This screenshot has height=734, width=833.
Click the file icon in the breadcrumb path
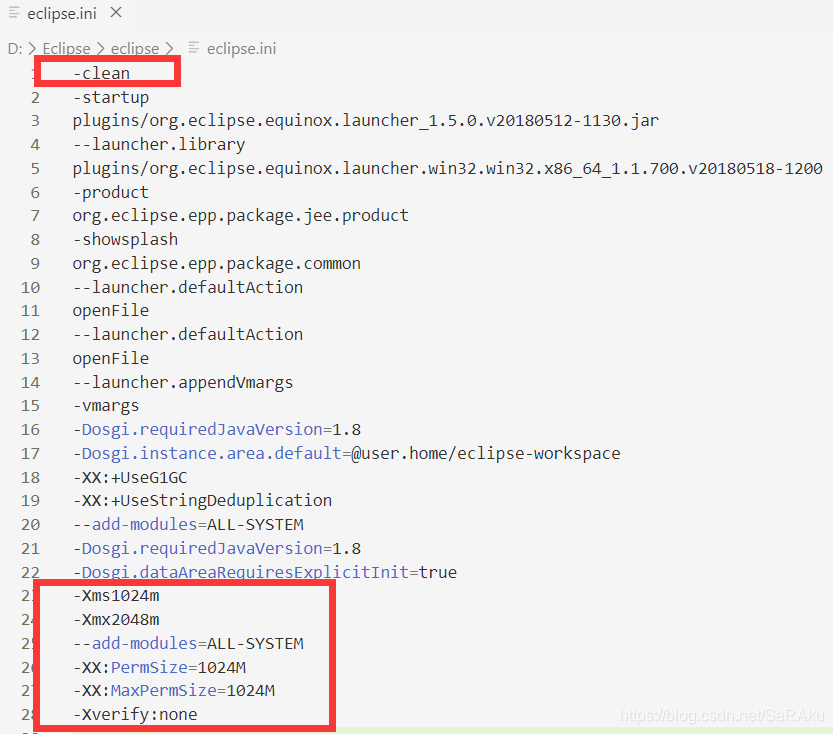pos(193,48)
